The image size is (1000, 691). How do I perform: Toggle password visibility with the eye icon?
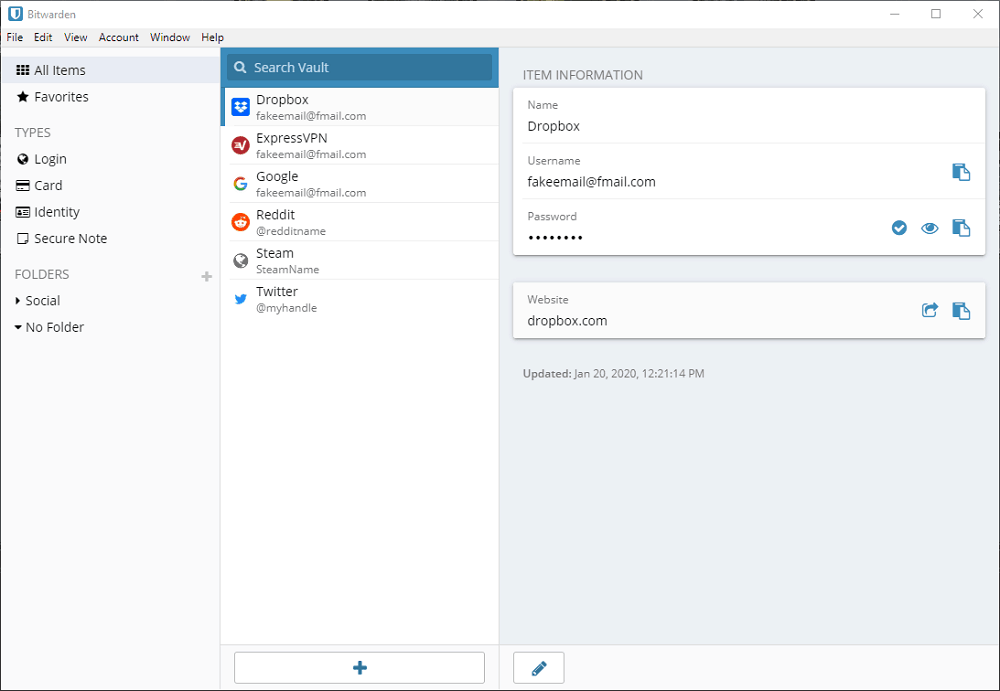[x=930, y=228]
